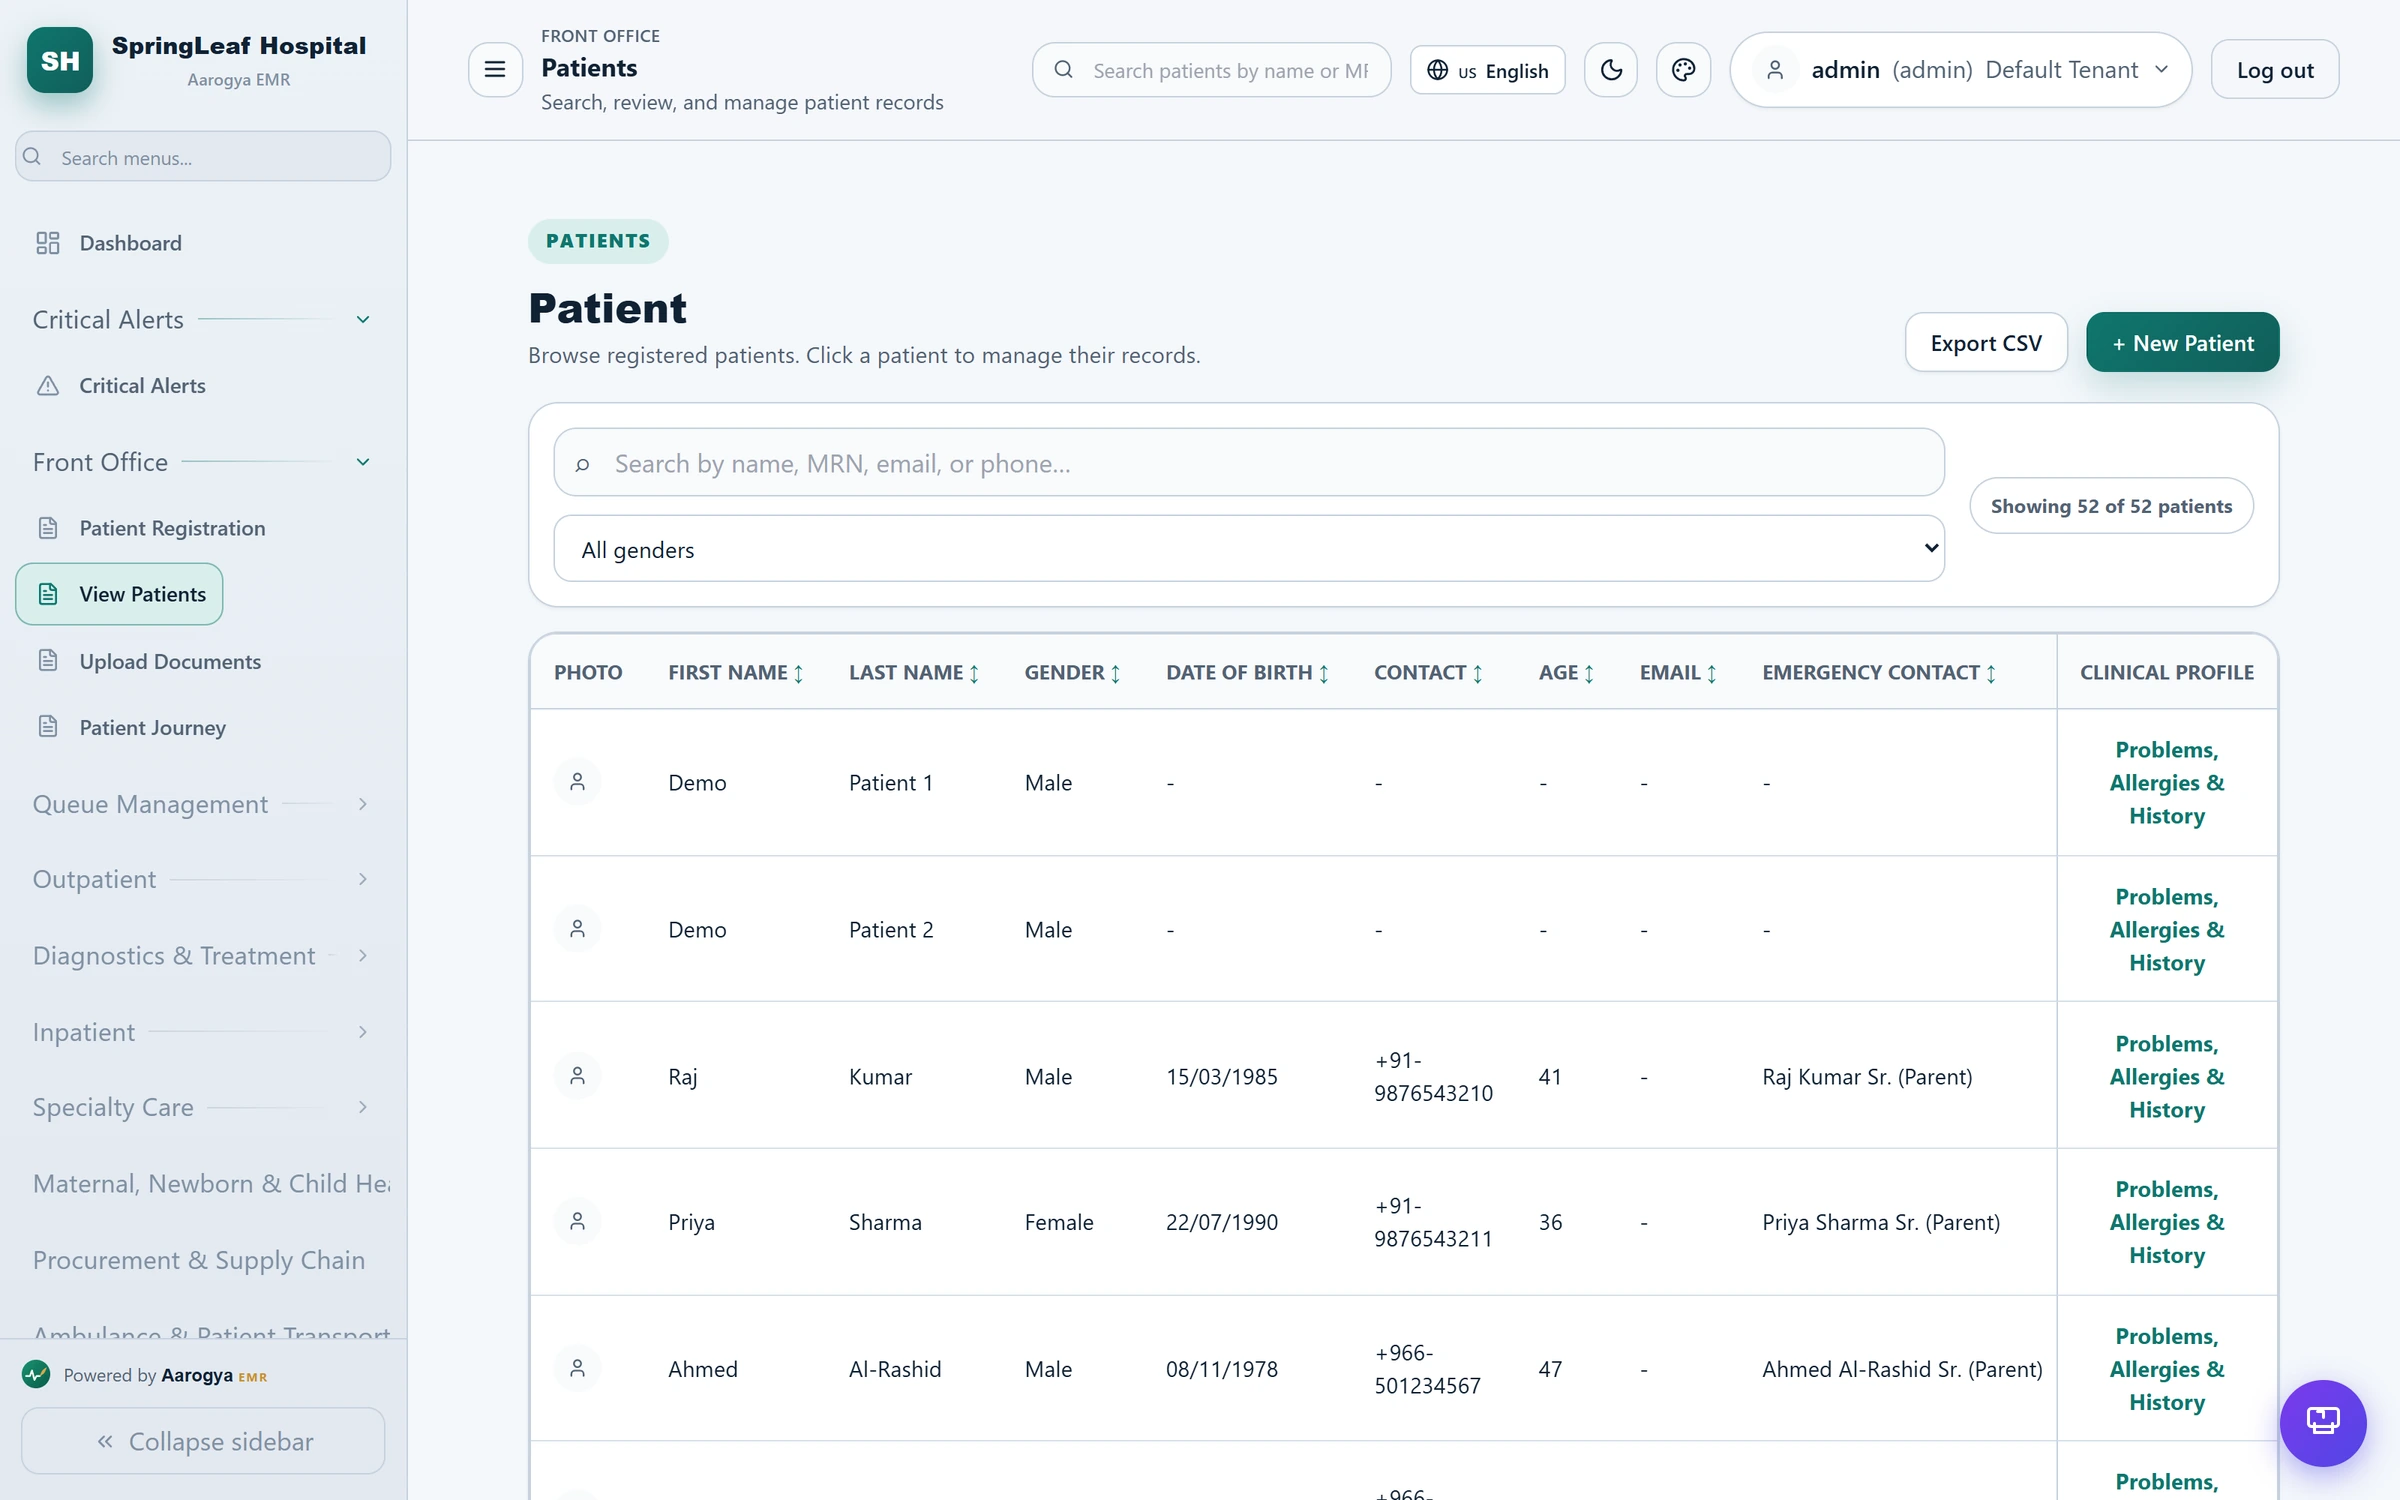The image size is (2400, 1500).
Task: Collapse the Critical Alerts section
Action: (x=202, y=319)
